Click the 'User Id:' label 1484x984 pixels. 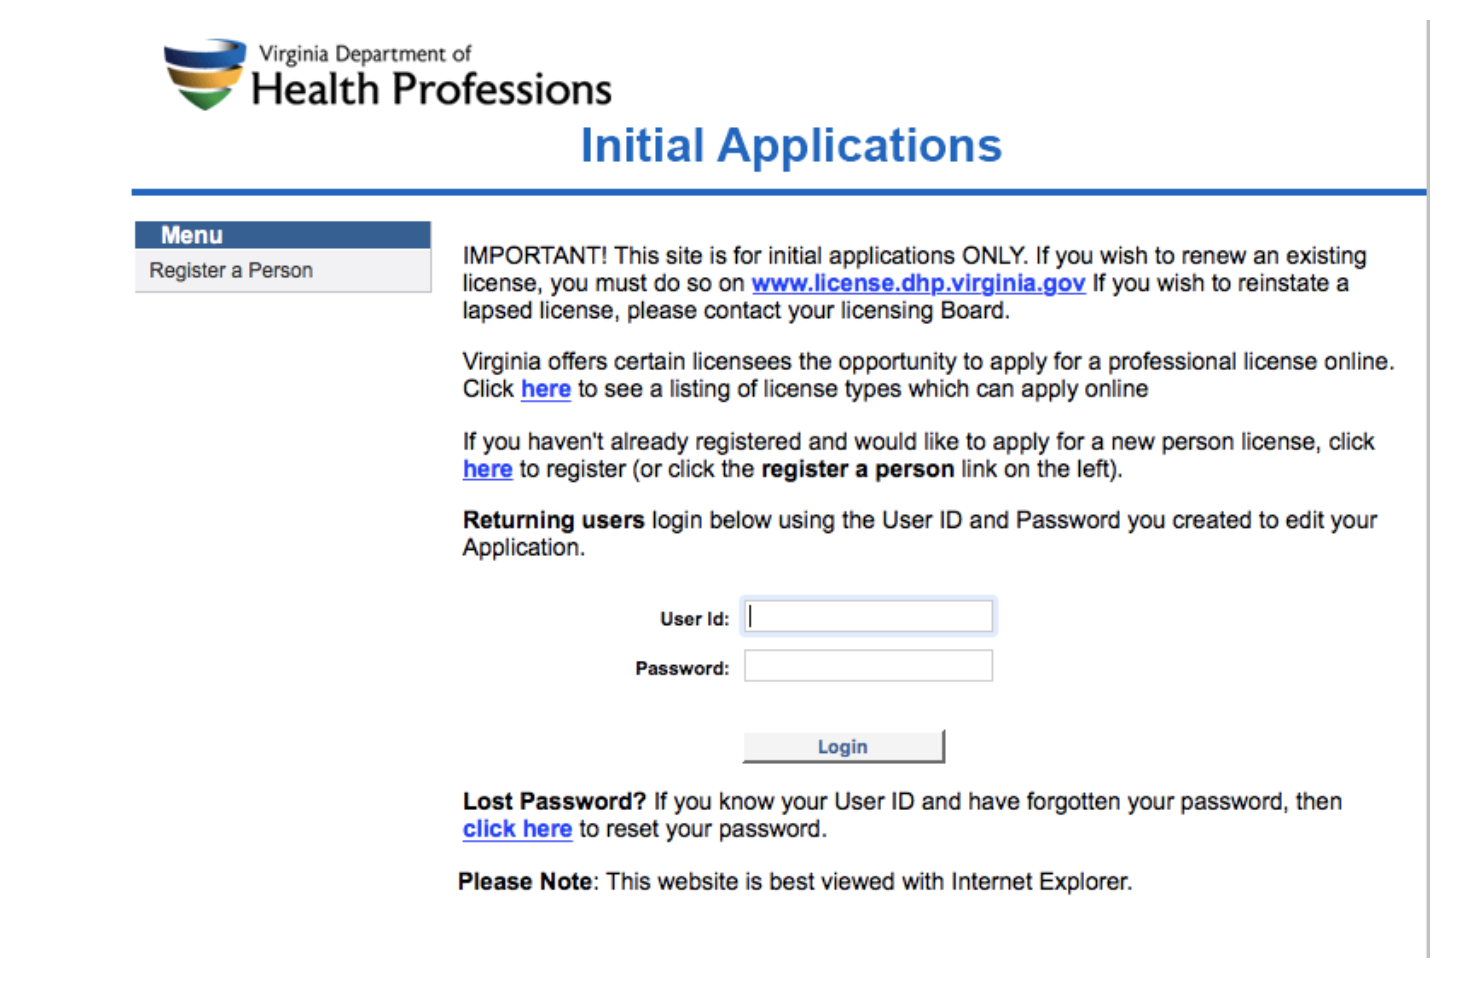click(x=694, y=619)
